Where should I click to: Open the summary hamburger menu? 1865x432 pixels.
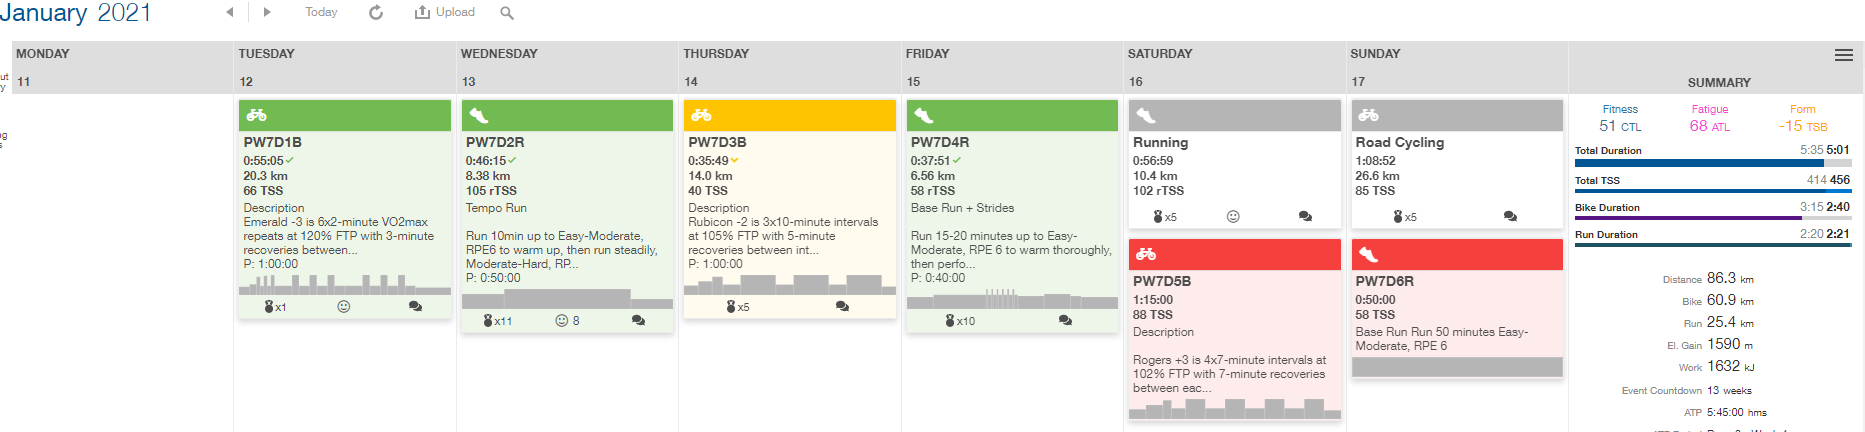point(1844,55)
